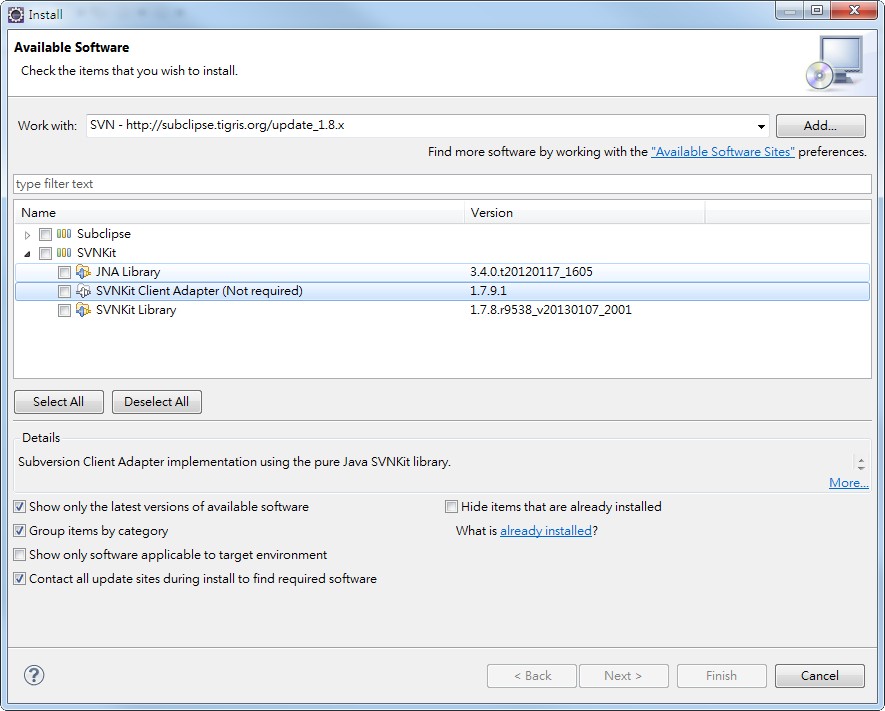Click the JNA Library plugin icon

coord(82,271)
